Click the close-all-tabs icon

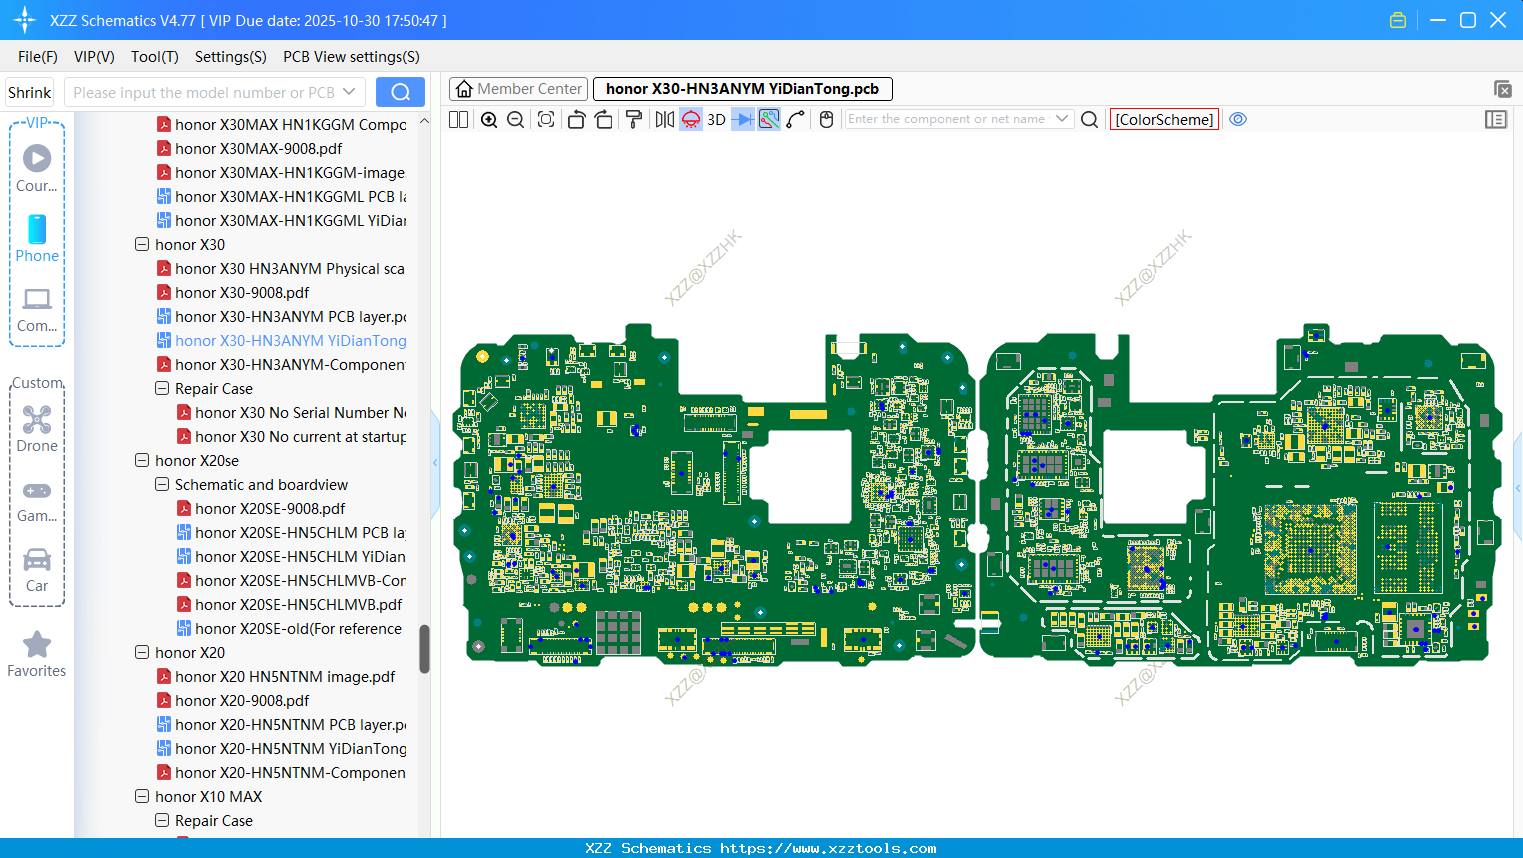coord(1502,89)
